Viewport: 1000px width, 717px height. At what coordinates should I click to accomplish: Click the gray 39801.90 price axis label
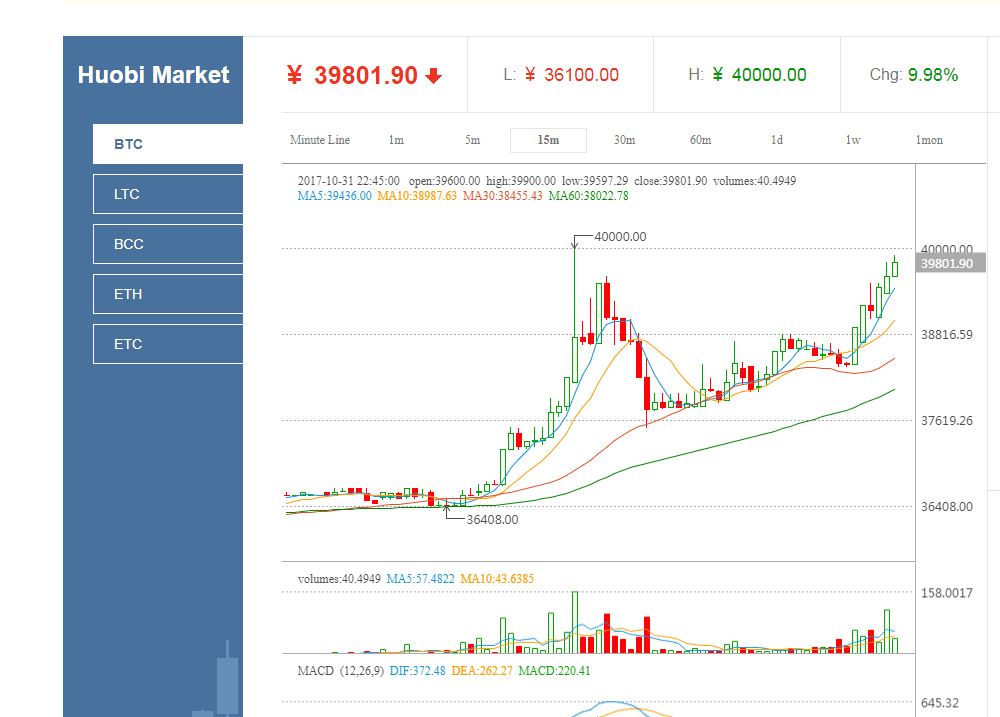(x=946, y=264)
